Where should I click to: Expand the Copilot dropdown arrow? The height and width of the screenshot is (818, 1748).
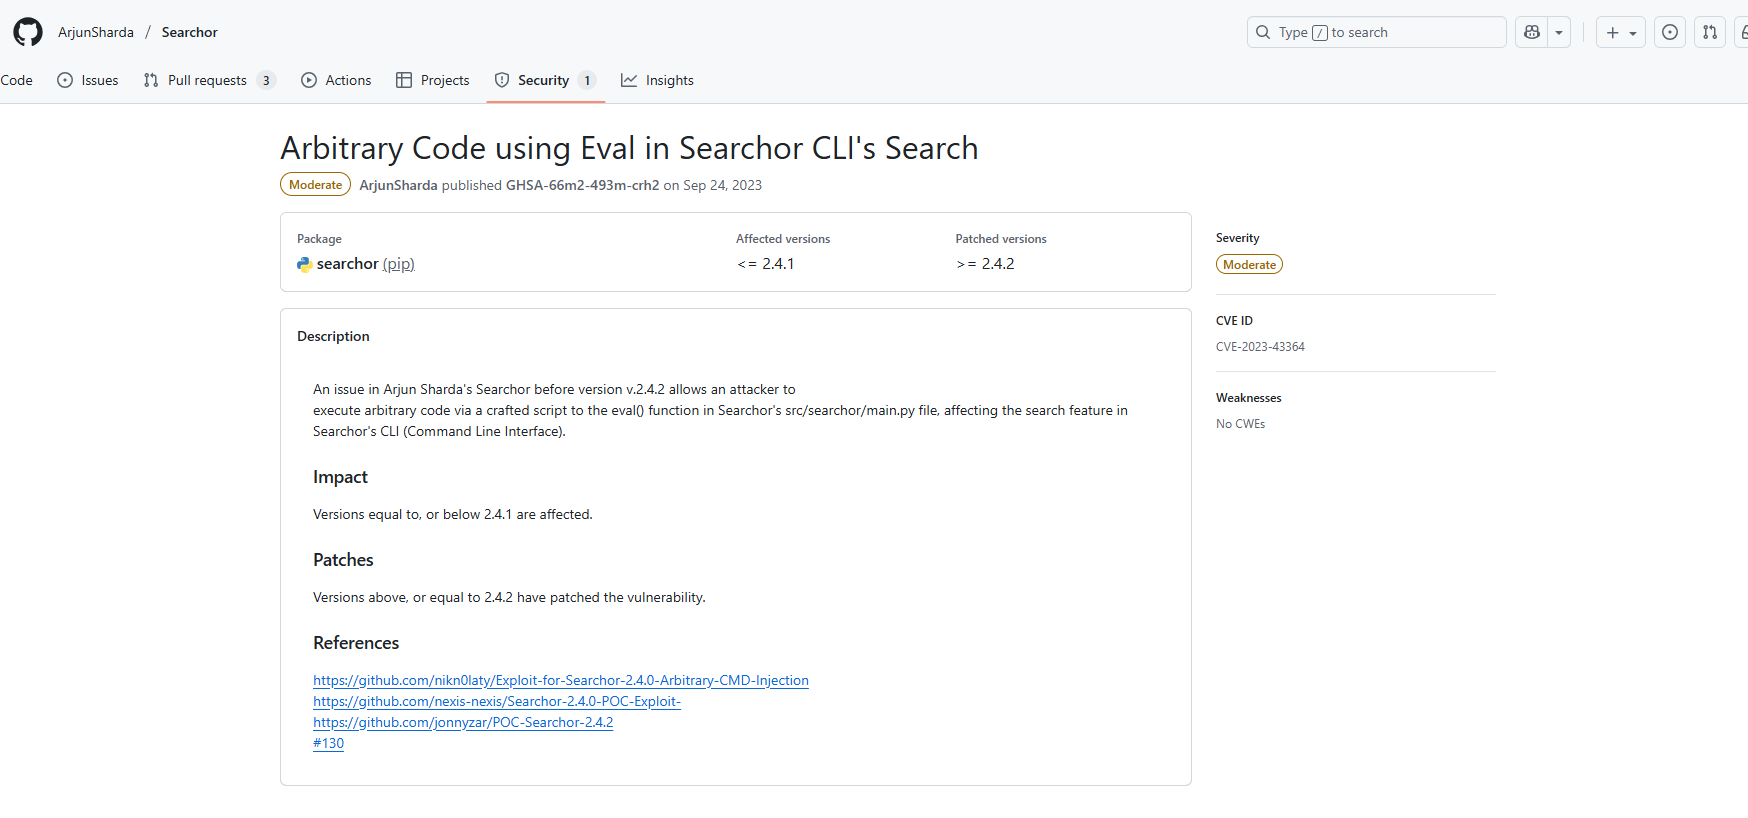[x=1559, y=32]
